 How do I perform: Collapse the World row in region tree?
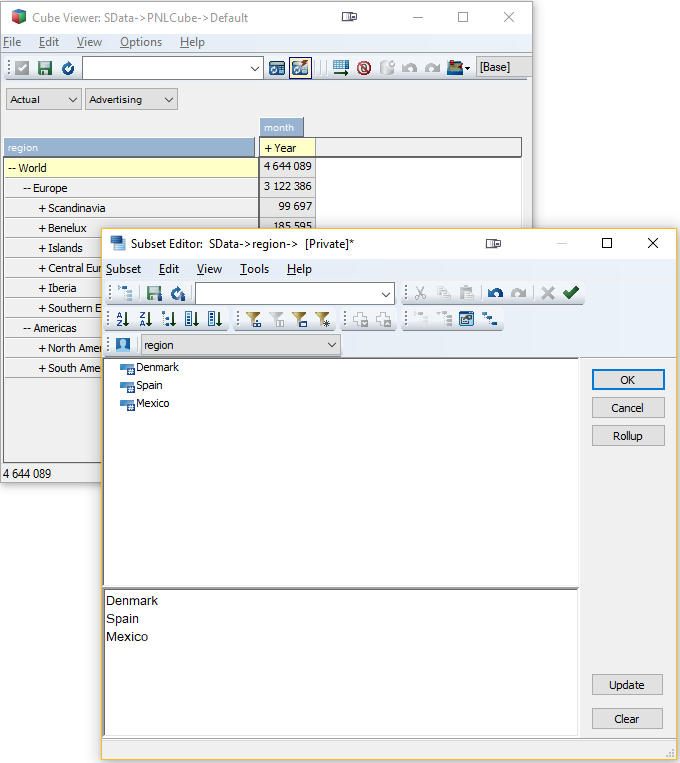pos(12,168)
